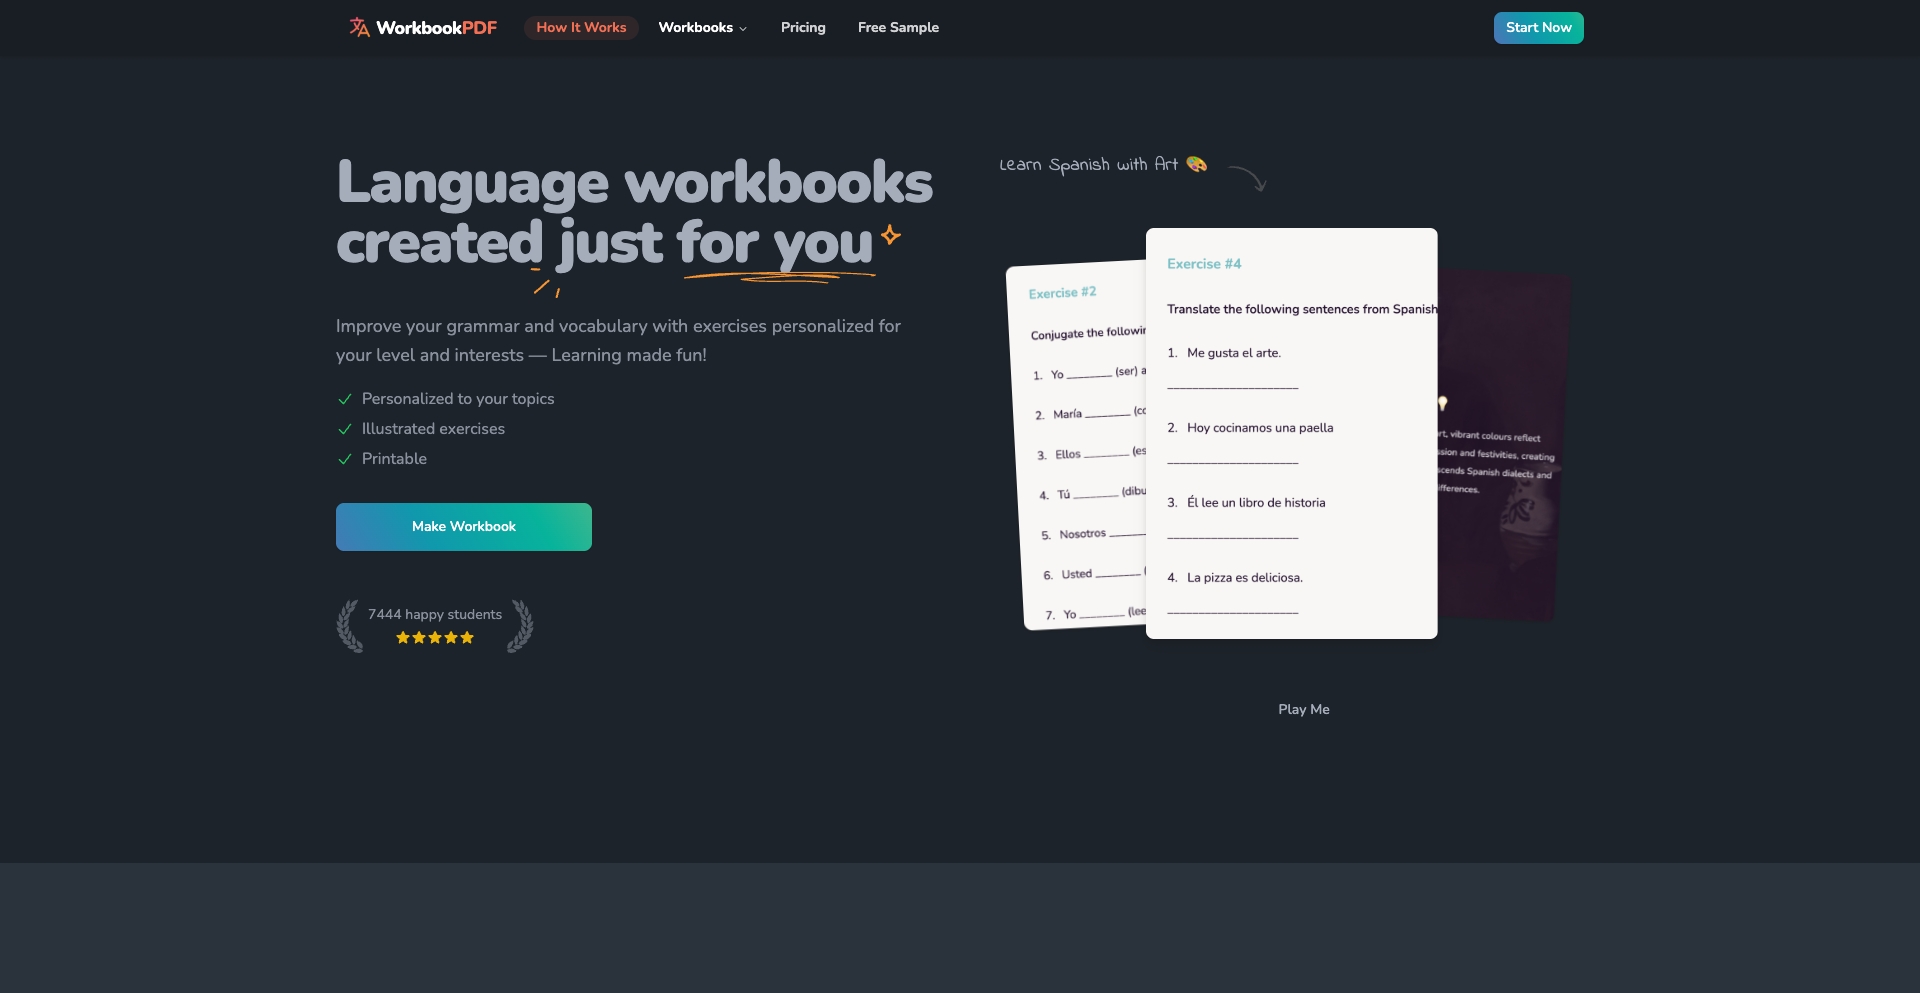Screen dimensions: 1920x993
Task: Click the Exercise #2 conjugation card
Action: (x=1075, y=450)
